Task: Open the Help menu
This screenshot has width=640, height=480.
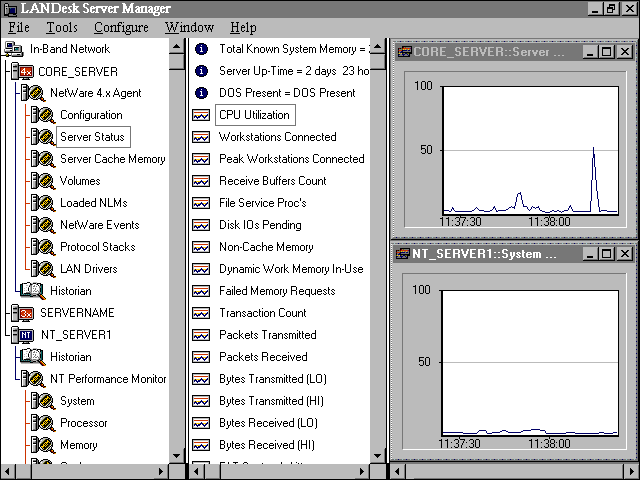Action: pyautogui.click(x=243, y=27)
